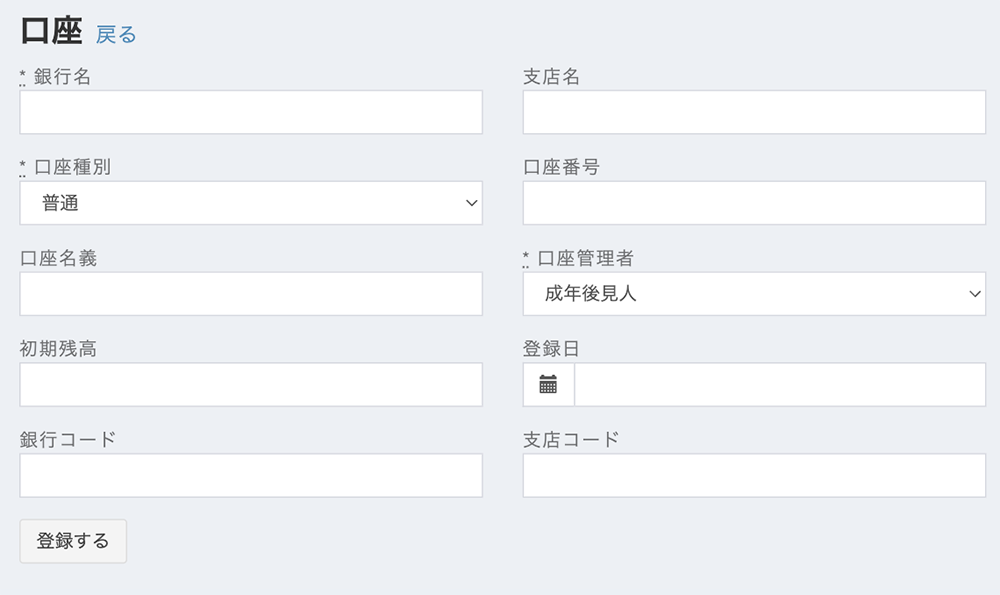Click the 戻る link next to the heading
This screenshot has width=1000, height=595.
coord(116,35)
